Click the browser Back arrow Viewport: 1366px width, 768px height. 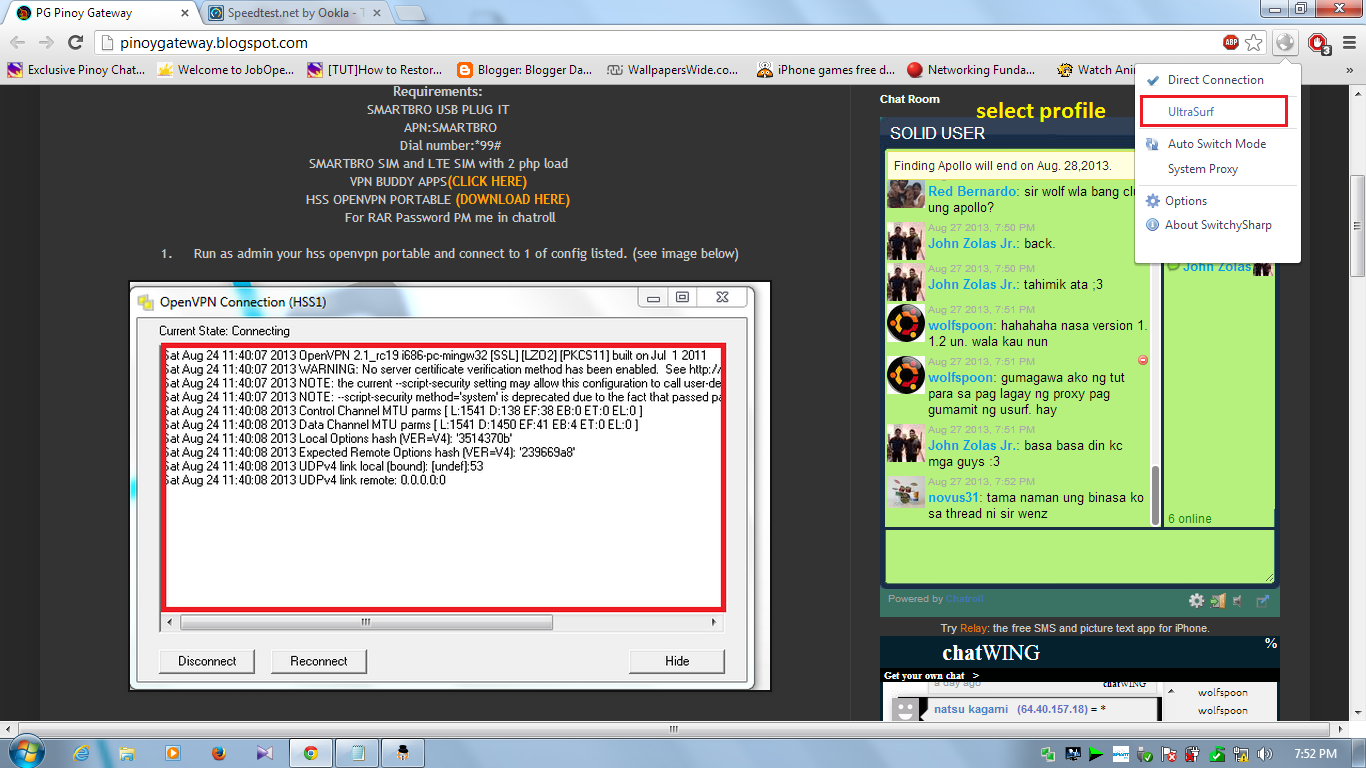tap(18, 43)
